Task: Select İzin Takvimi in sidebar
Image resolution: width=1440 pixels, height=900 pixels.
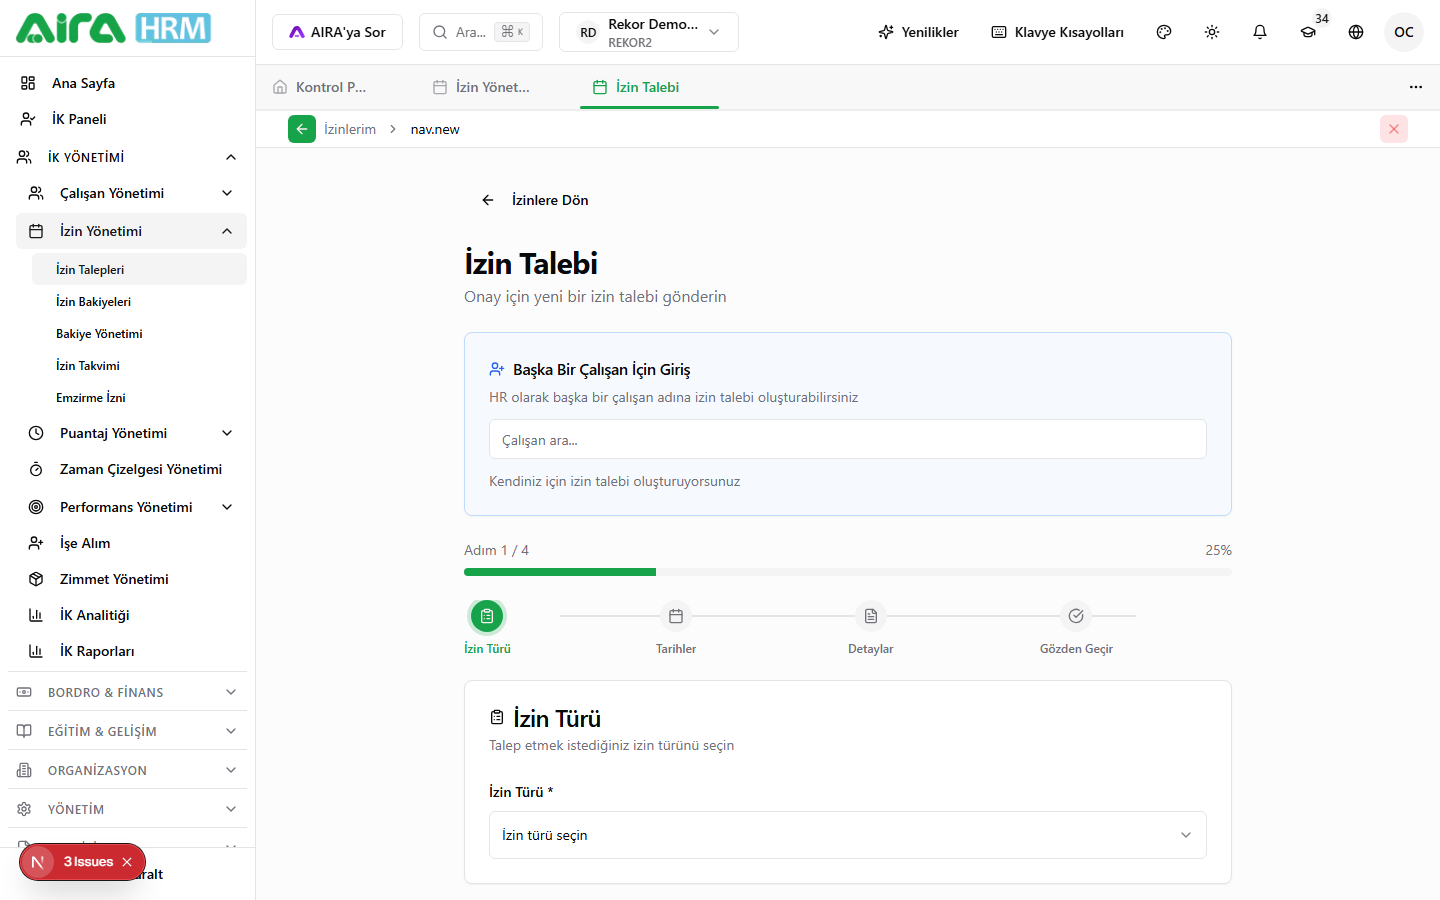Action: click(x=139, y=365)
